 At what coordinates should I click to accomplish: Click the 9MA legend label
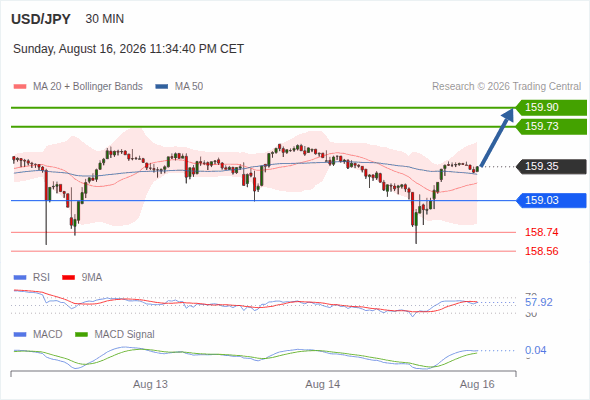(x=92, y=278)
